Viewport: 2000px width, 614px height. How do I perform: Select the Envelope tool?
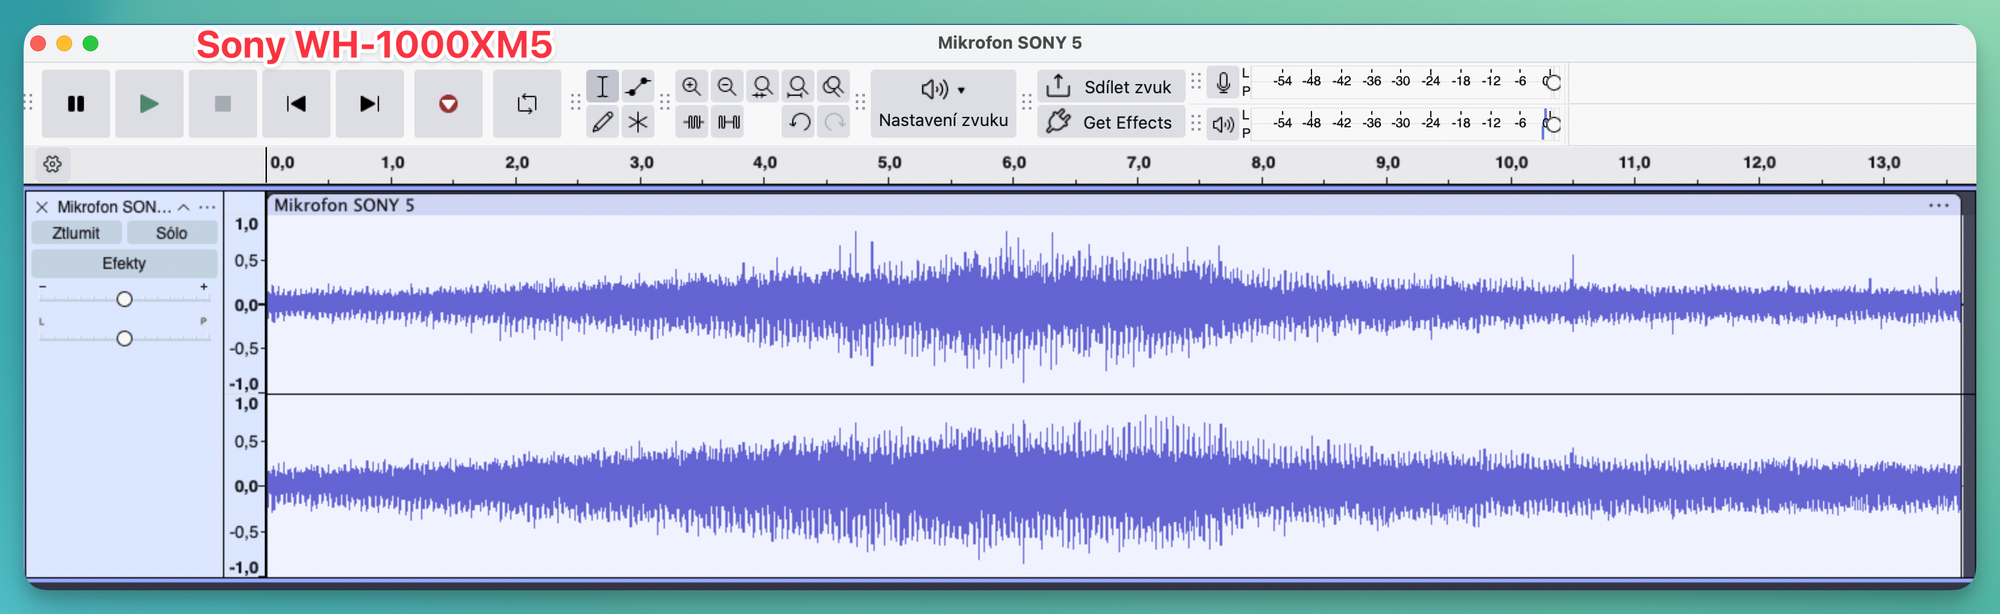pyautogui.click(x=638, y=87)
